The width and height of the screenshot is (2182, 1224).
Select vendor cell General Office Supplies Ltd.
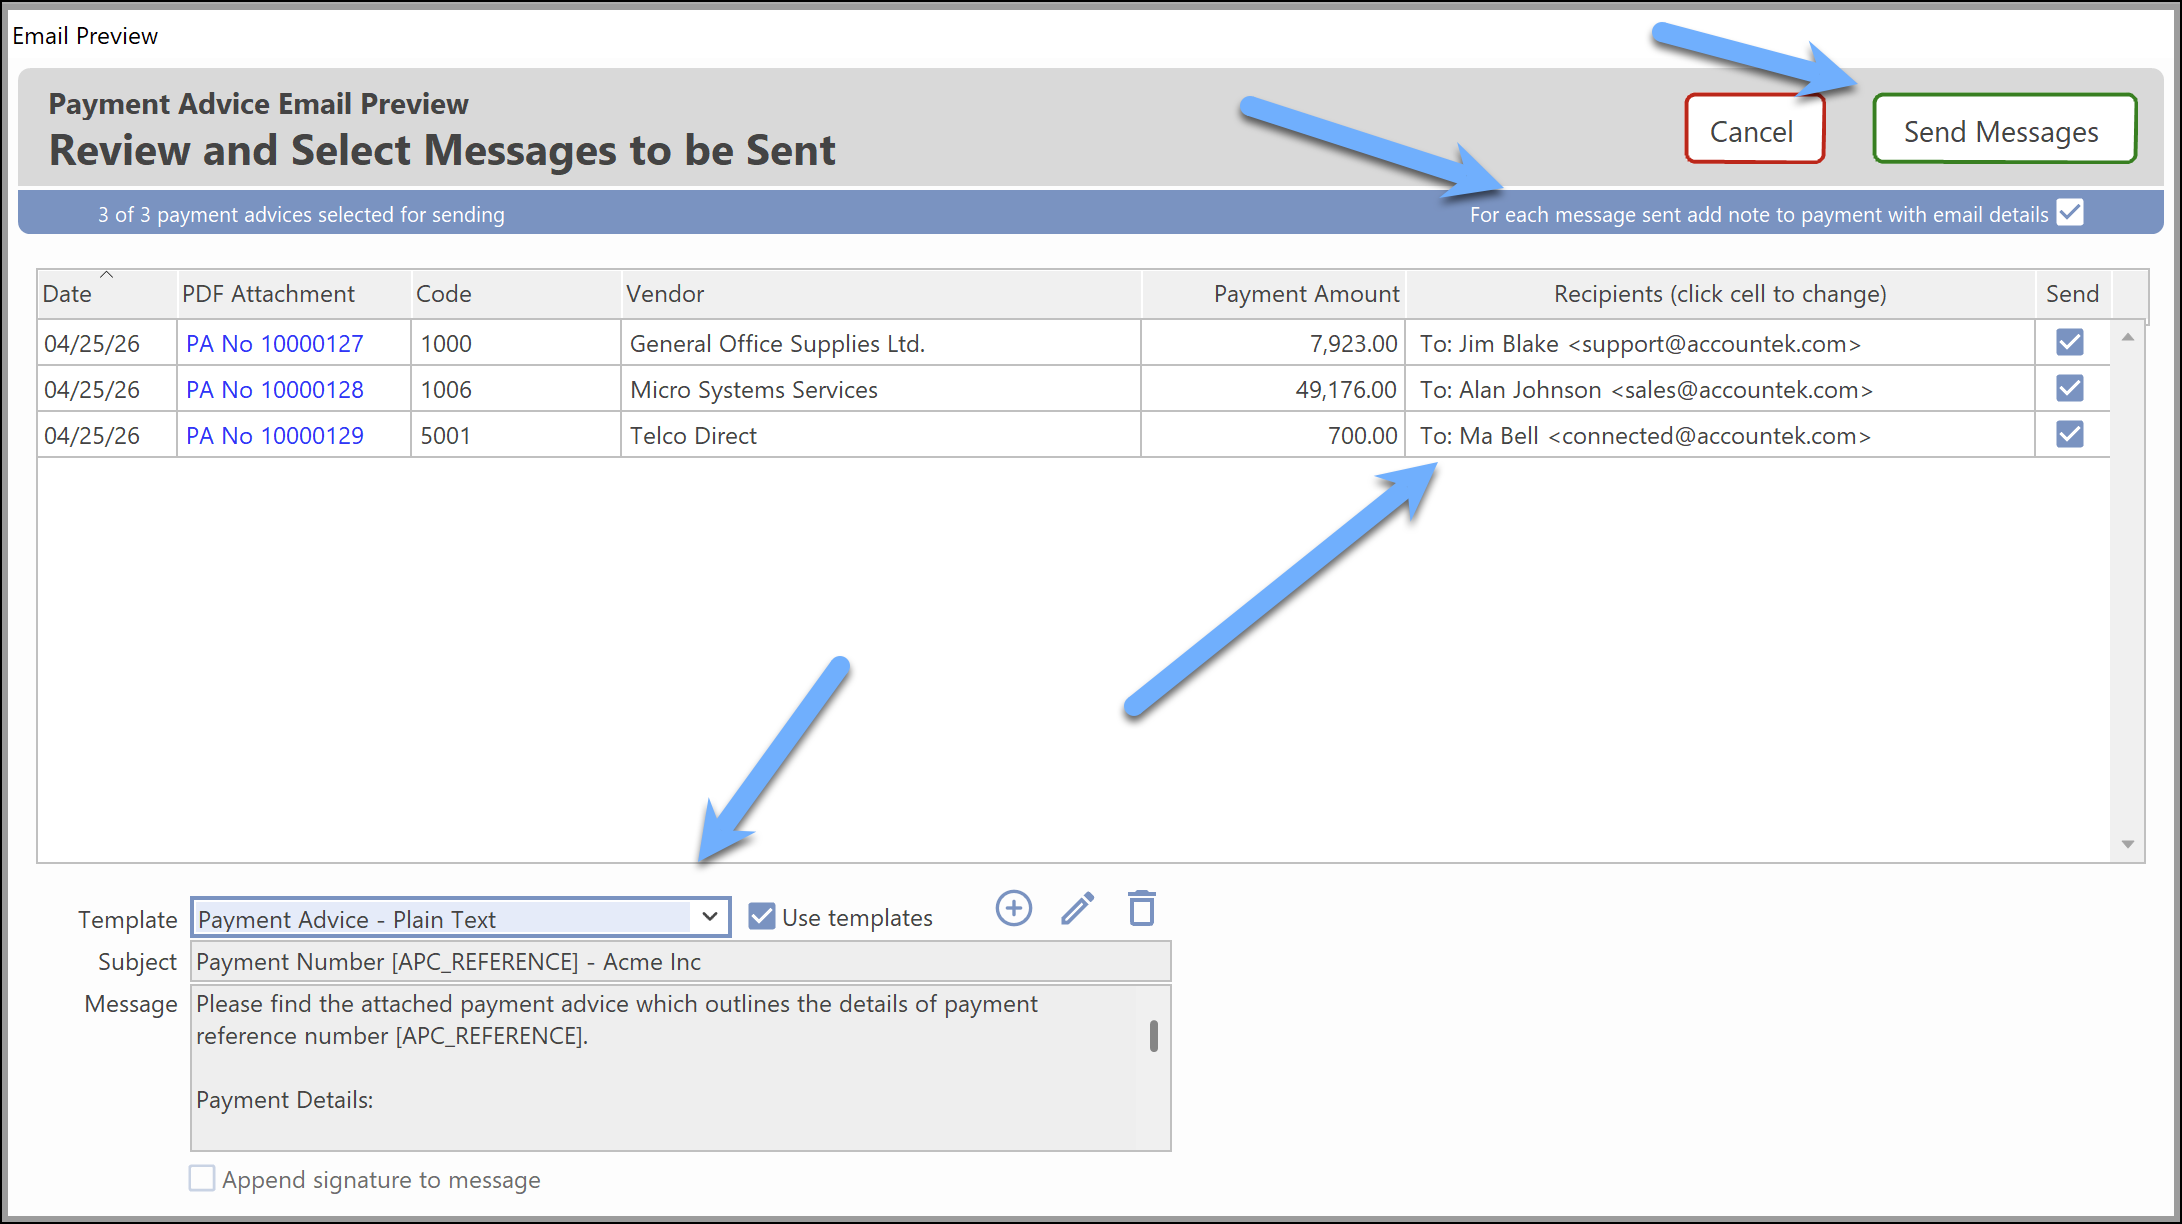pyautogui.click(x=881, y=344)
